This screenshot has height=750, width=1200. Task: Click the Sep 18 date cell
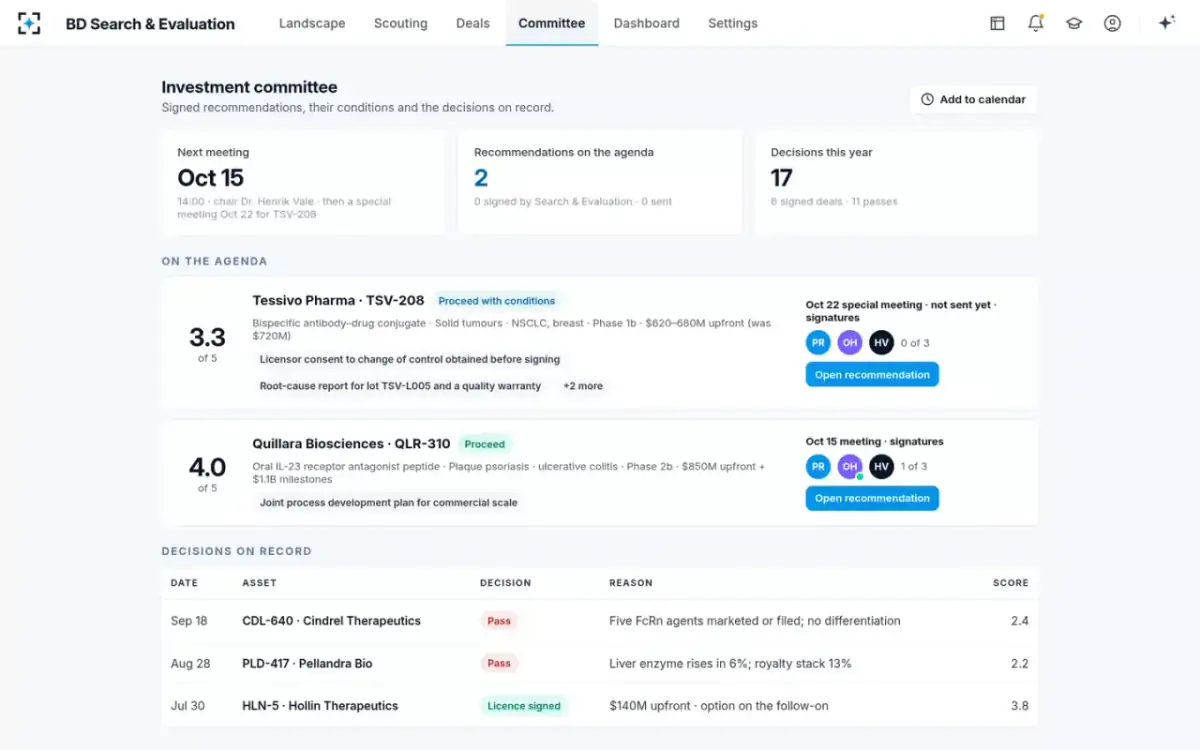tap(189, 621)
